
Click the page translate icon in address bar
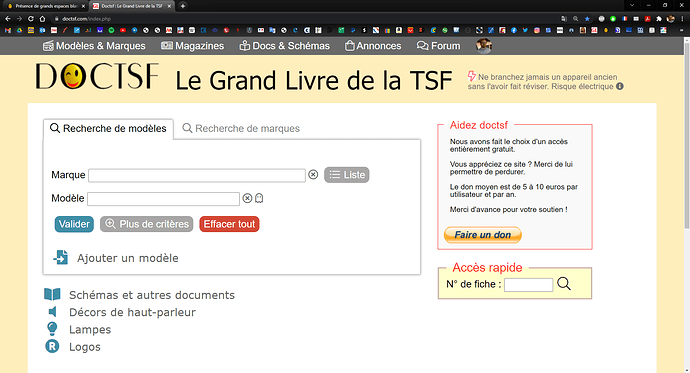(x=564, y=19)
